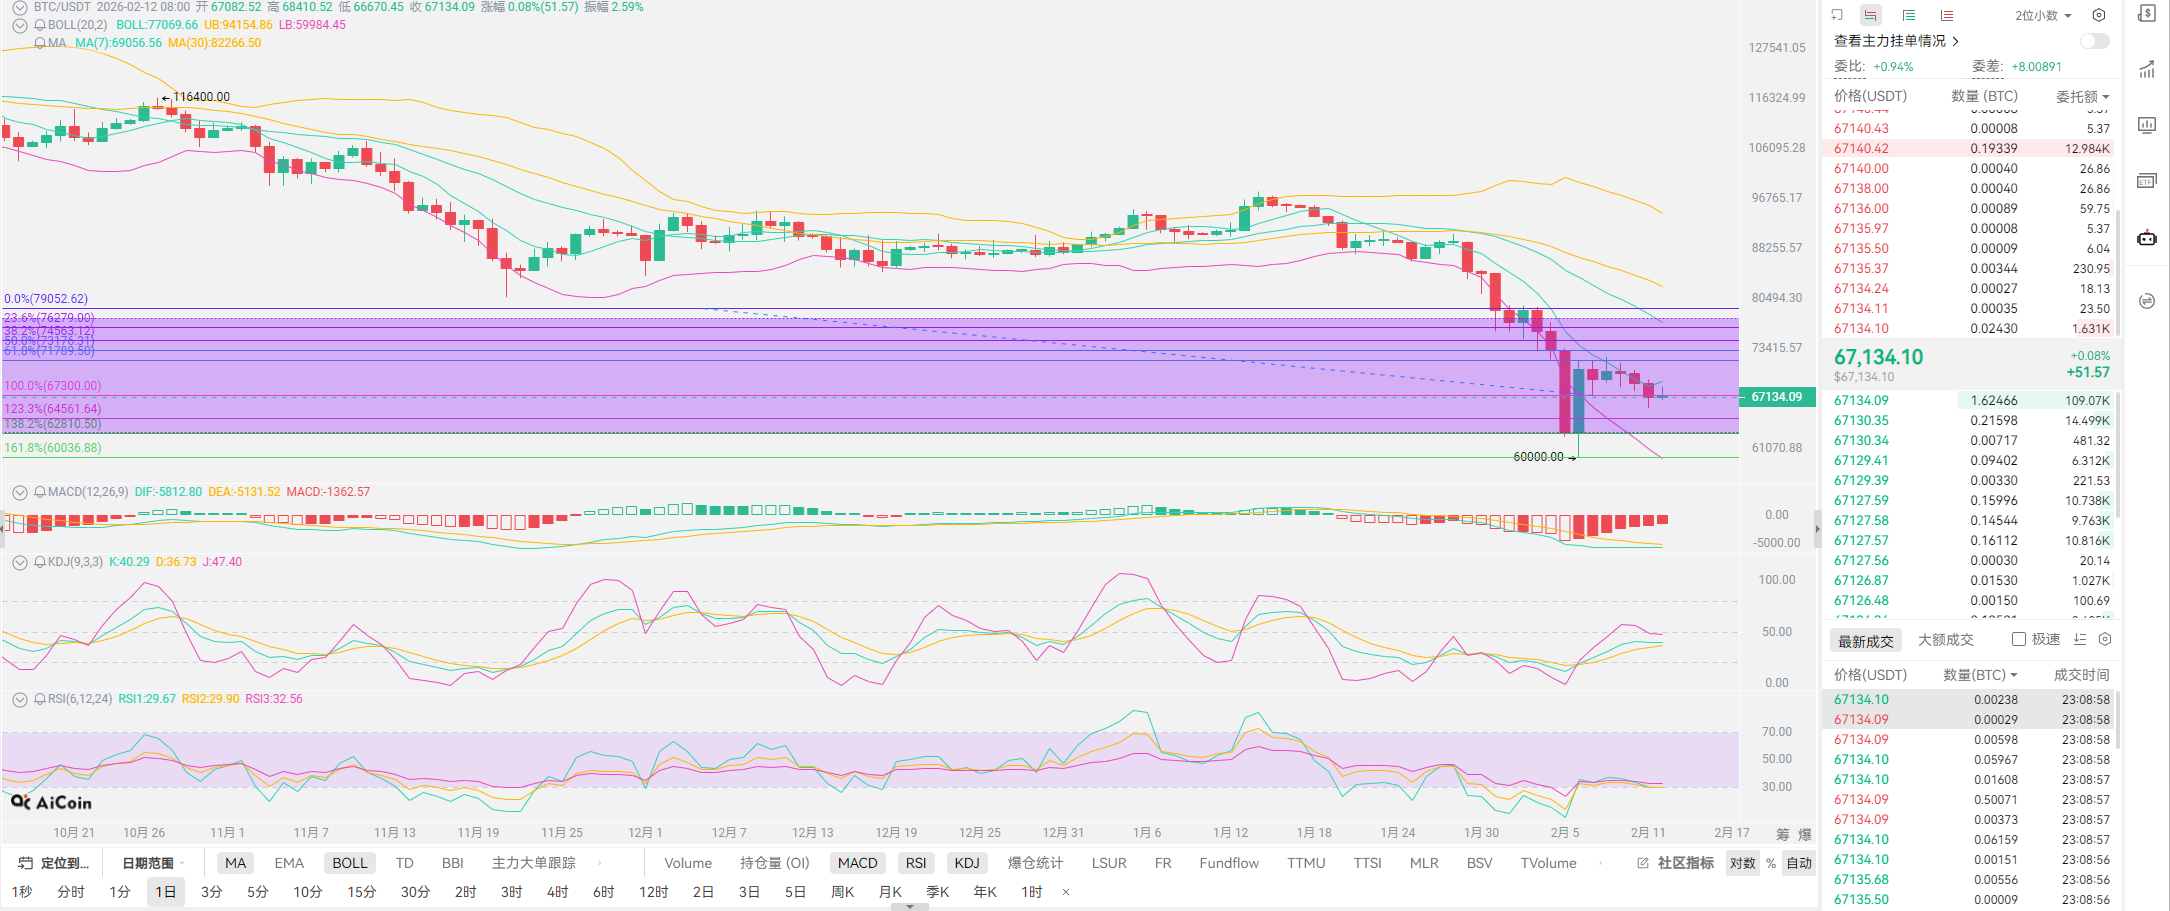Add the EMA indicator to the chart
This screenshot has height=911, width=2170.
coord(289,863)
